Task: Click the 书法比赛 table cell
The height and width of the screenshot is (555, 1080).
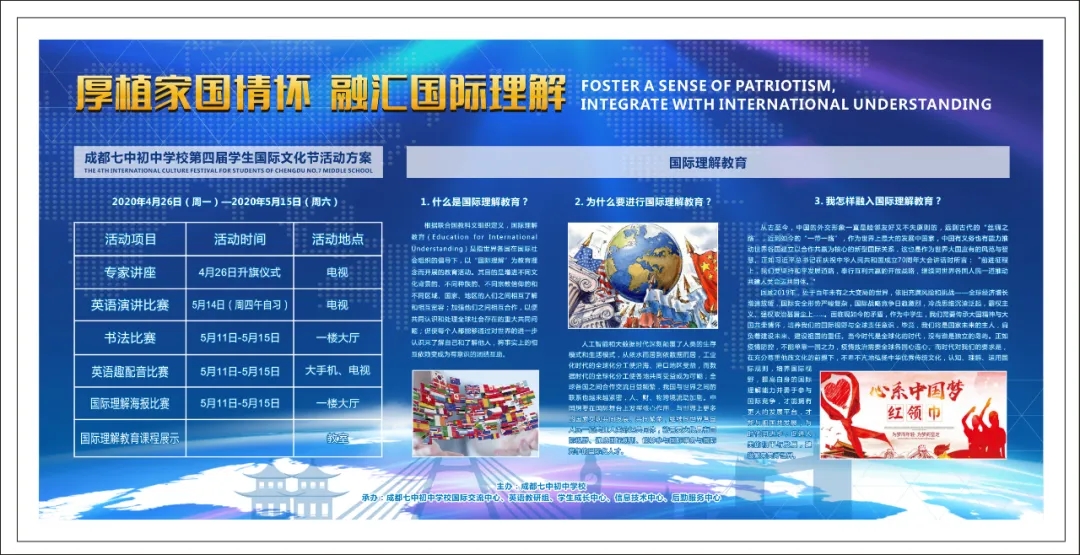Action: pyautogui.click(x=131, y=338)
